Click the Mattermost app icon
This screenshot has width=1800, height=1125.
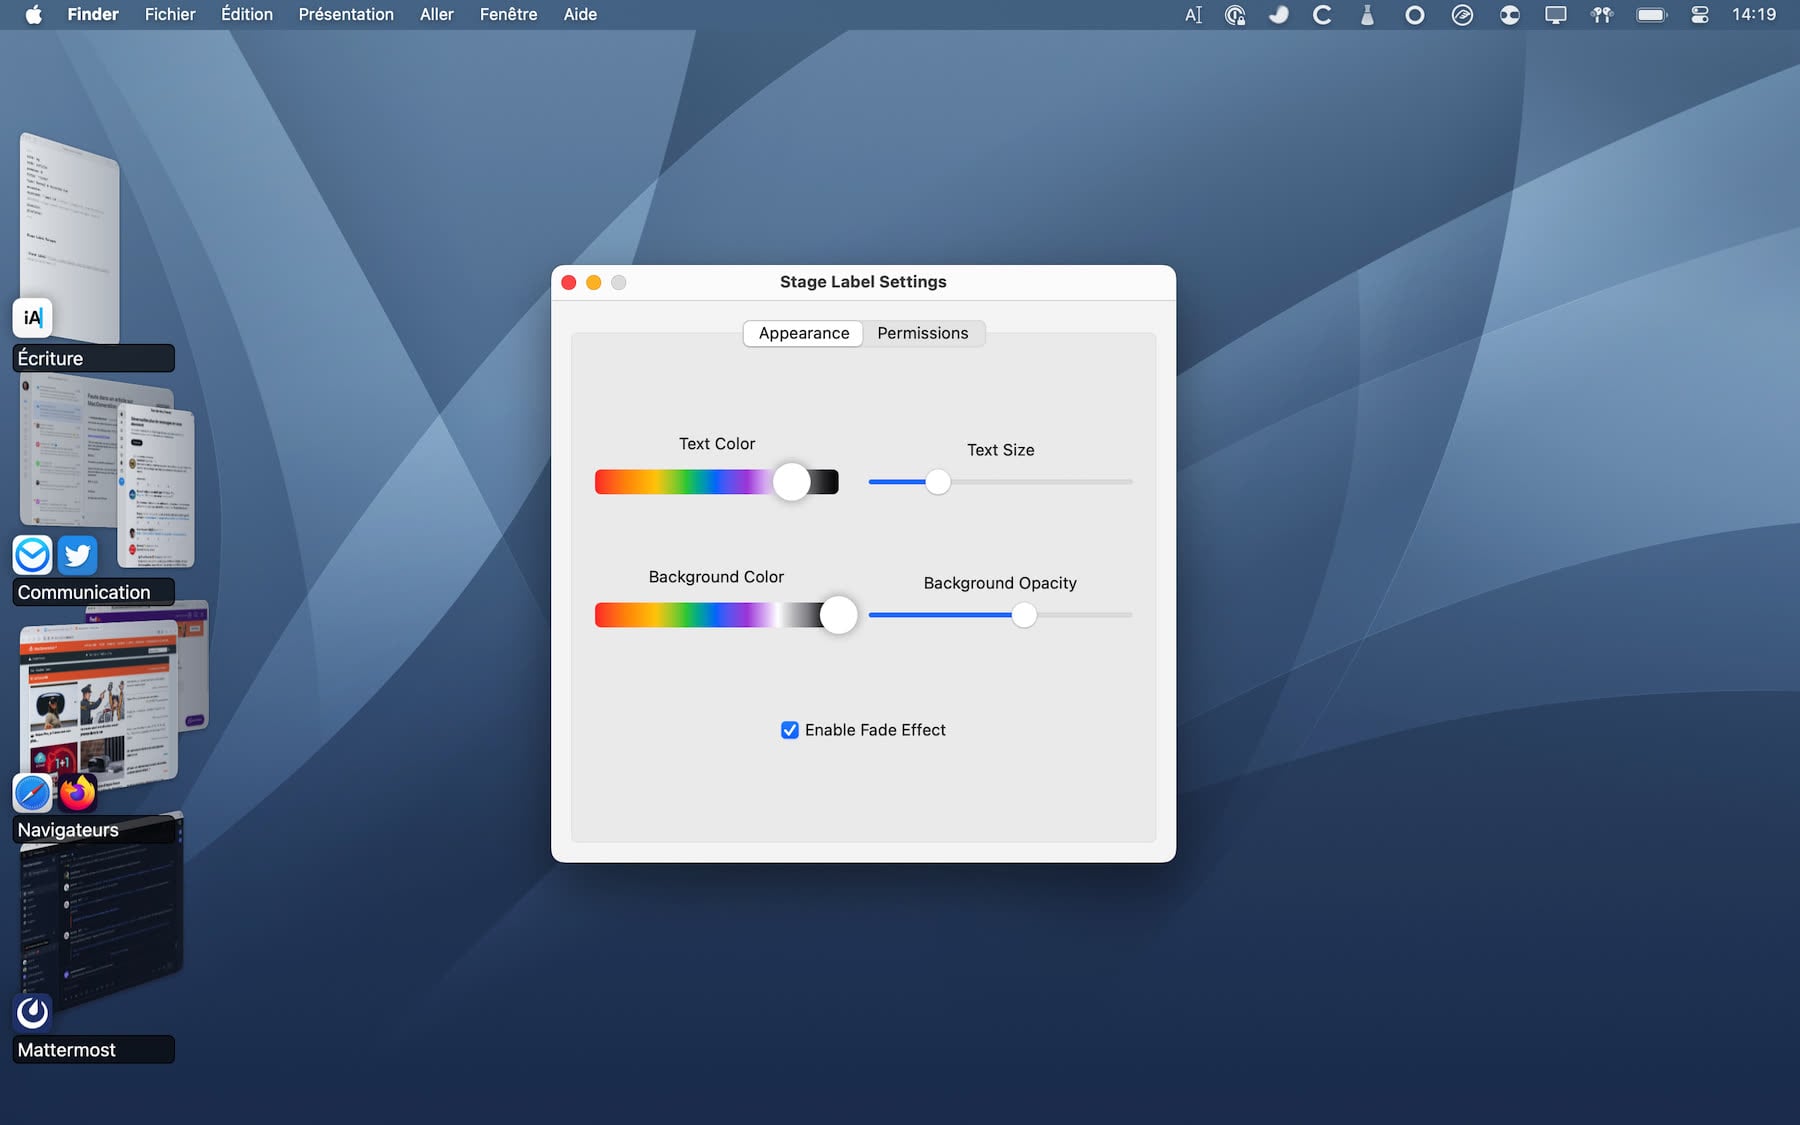[32, 1012]
